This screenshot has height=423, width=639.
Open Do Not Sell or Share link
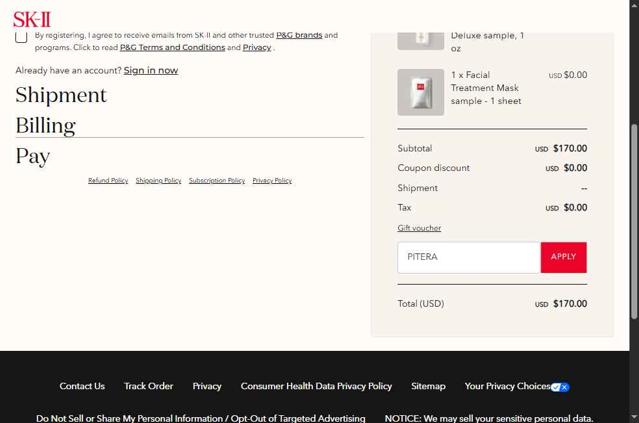pyautogui.click(x=201, y=419)
